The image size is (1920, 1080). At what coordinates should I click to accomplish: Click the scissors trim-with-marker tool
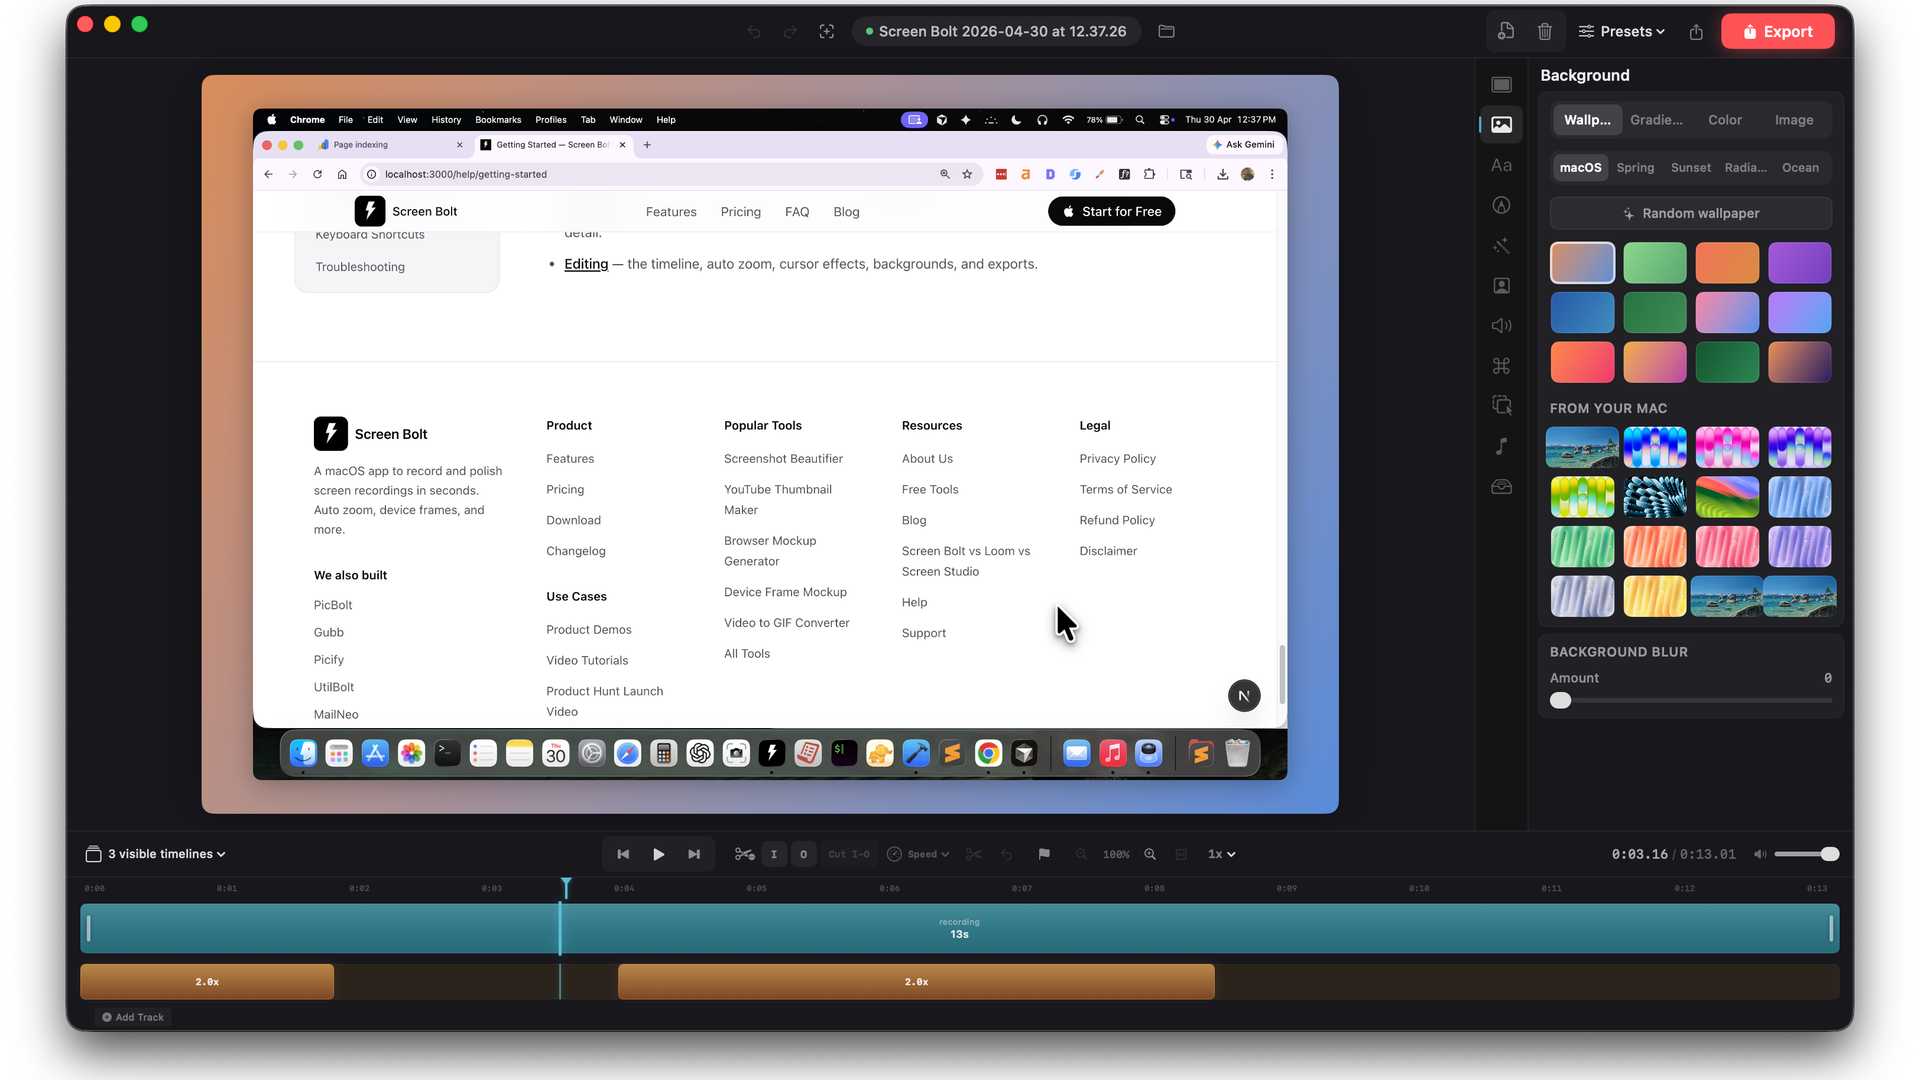745,854
